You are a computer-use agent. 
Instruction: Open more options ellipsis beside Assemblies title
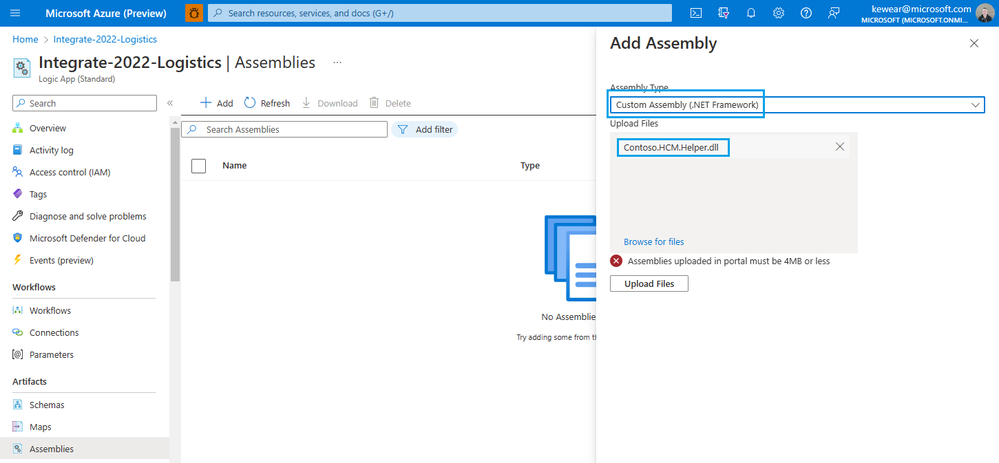[x=337, y=62]
